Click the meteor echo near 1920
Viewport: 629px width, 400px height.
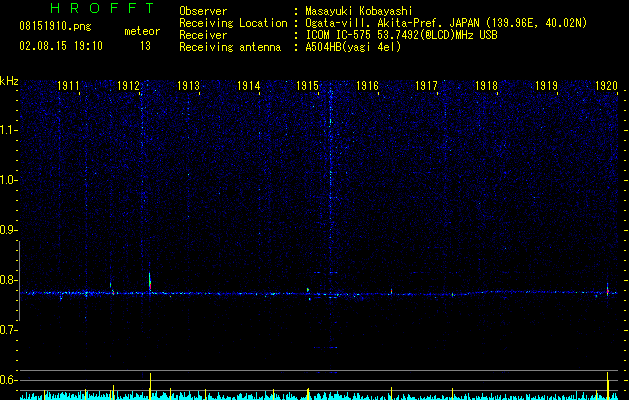[x=608, y=290]
